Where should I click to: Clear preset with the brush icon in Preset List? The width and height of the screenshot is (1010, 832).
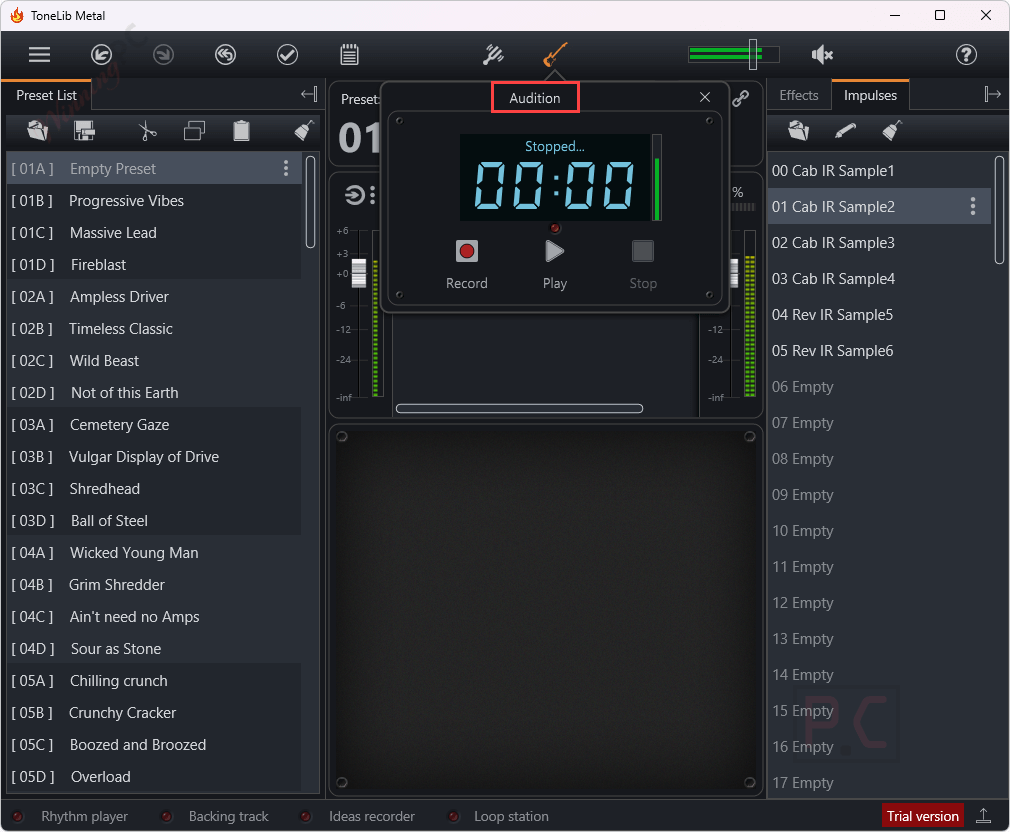click(304, 131)
